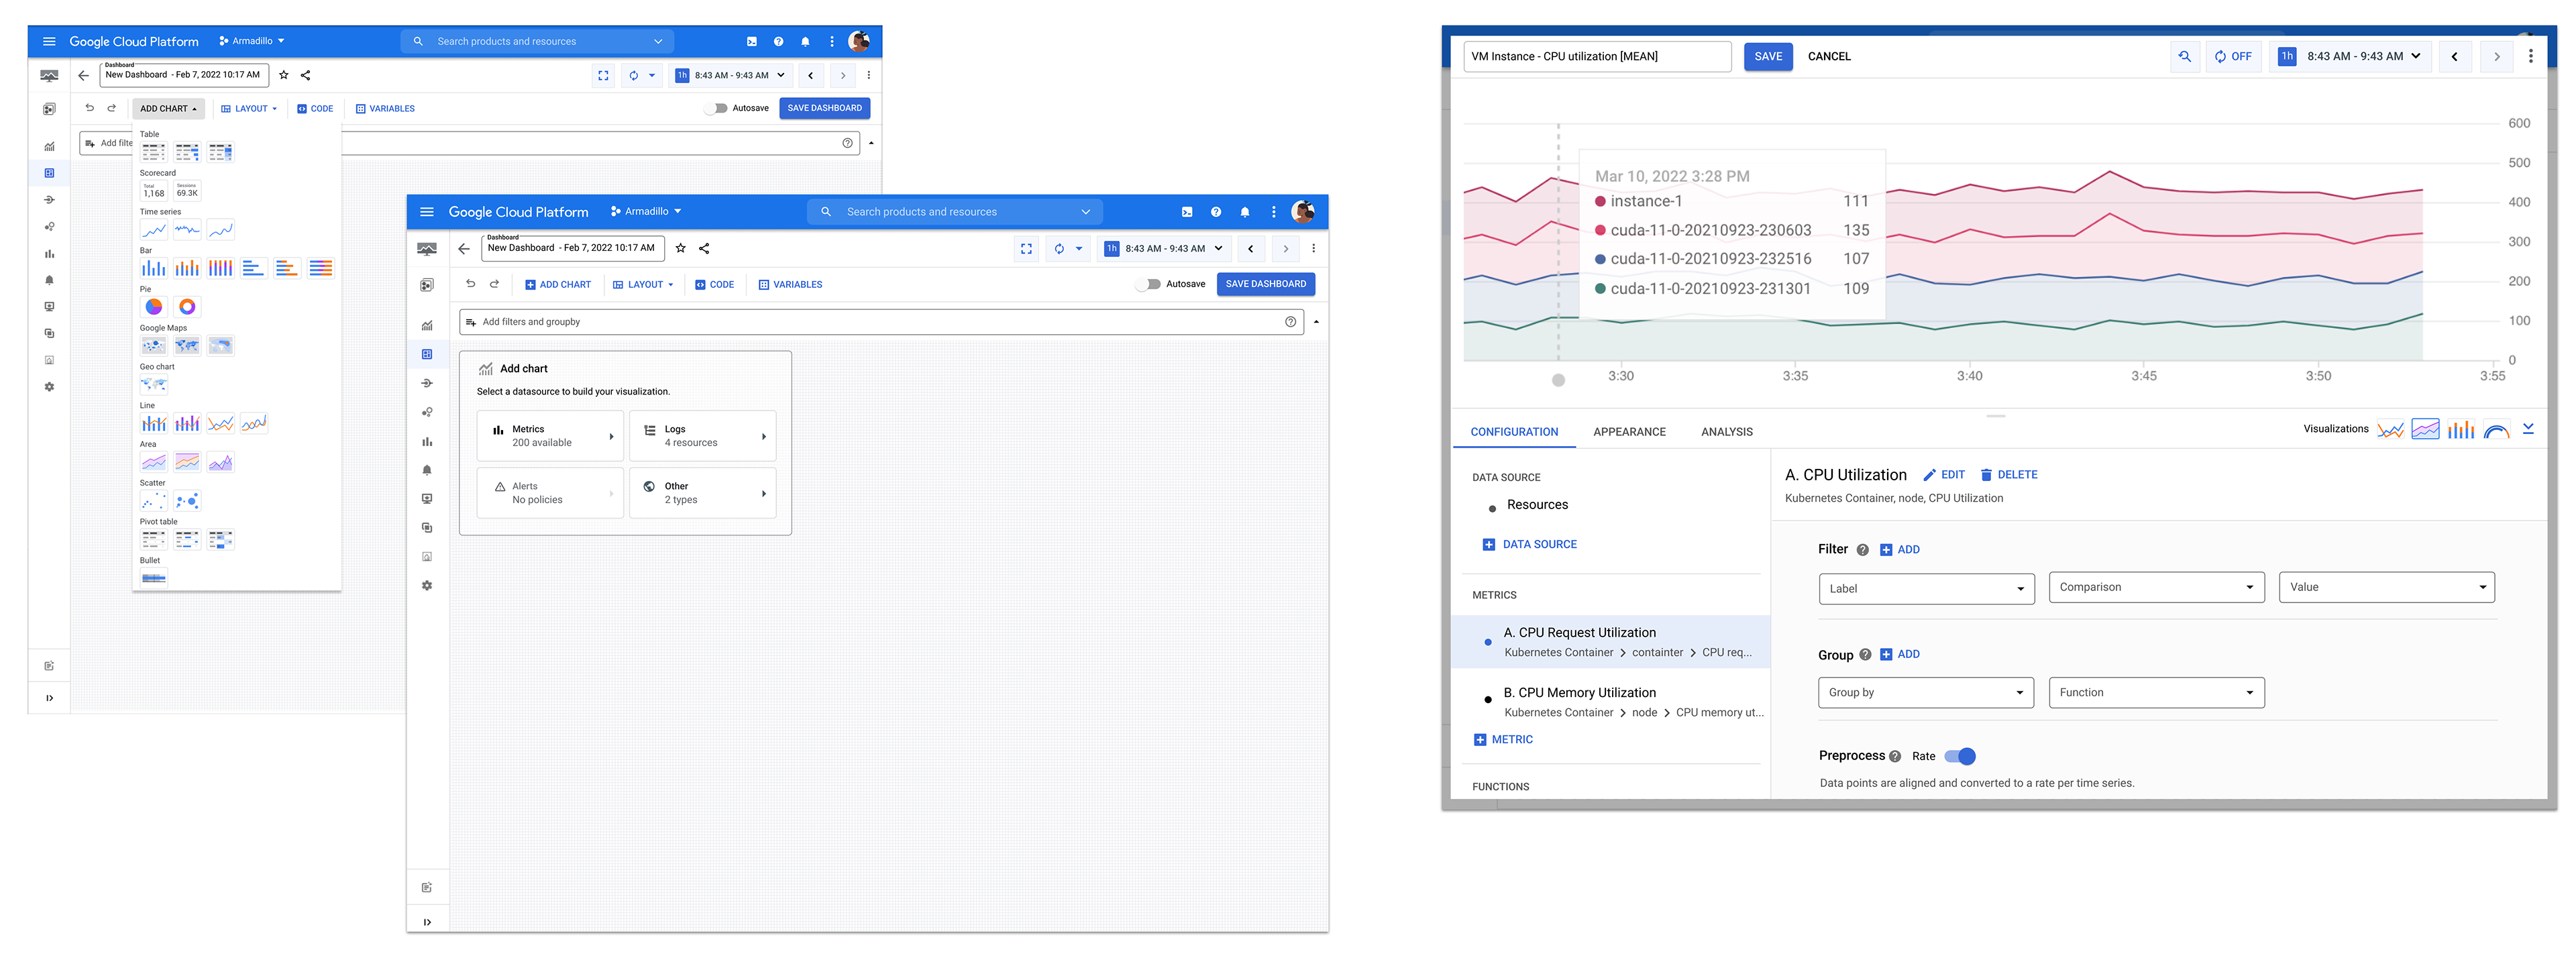Viewport: 2576px width, 962px height.
Task: Select the first Google Maps chart icon
Action: [x=153, y=346]
